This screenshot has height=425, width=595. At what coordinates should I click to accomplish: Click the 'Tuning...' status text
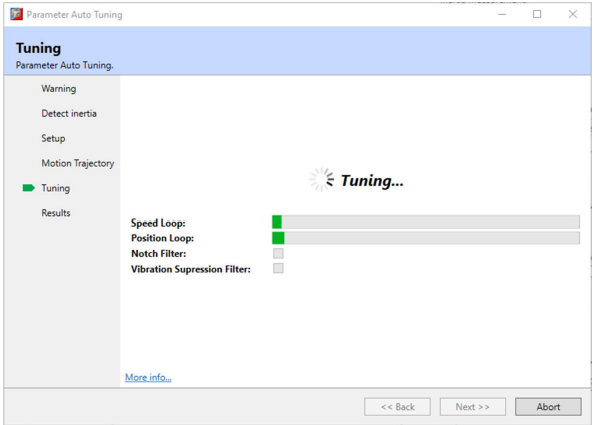tap(372, 181)
